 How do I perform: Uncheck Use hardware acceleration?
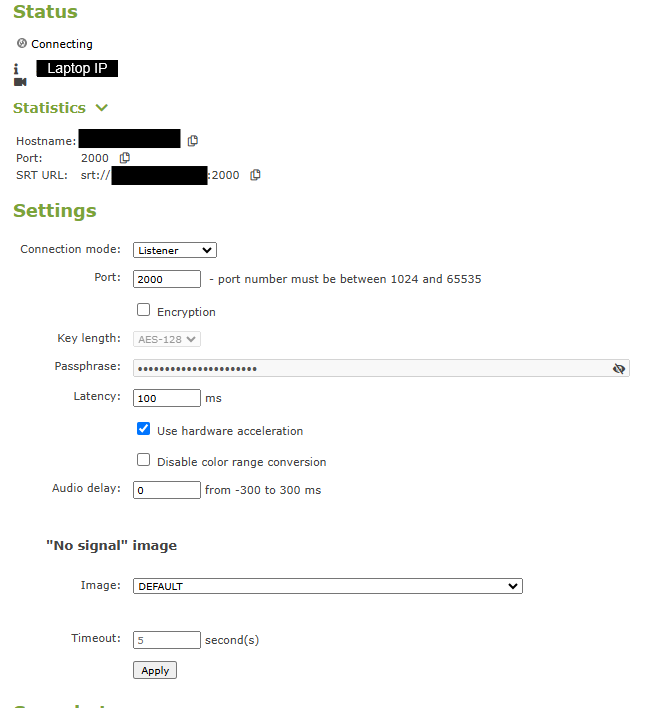click(144, 429)
